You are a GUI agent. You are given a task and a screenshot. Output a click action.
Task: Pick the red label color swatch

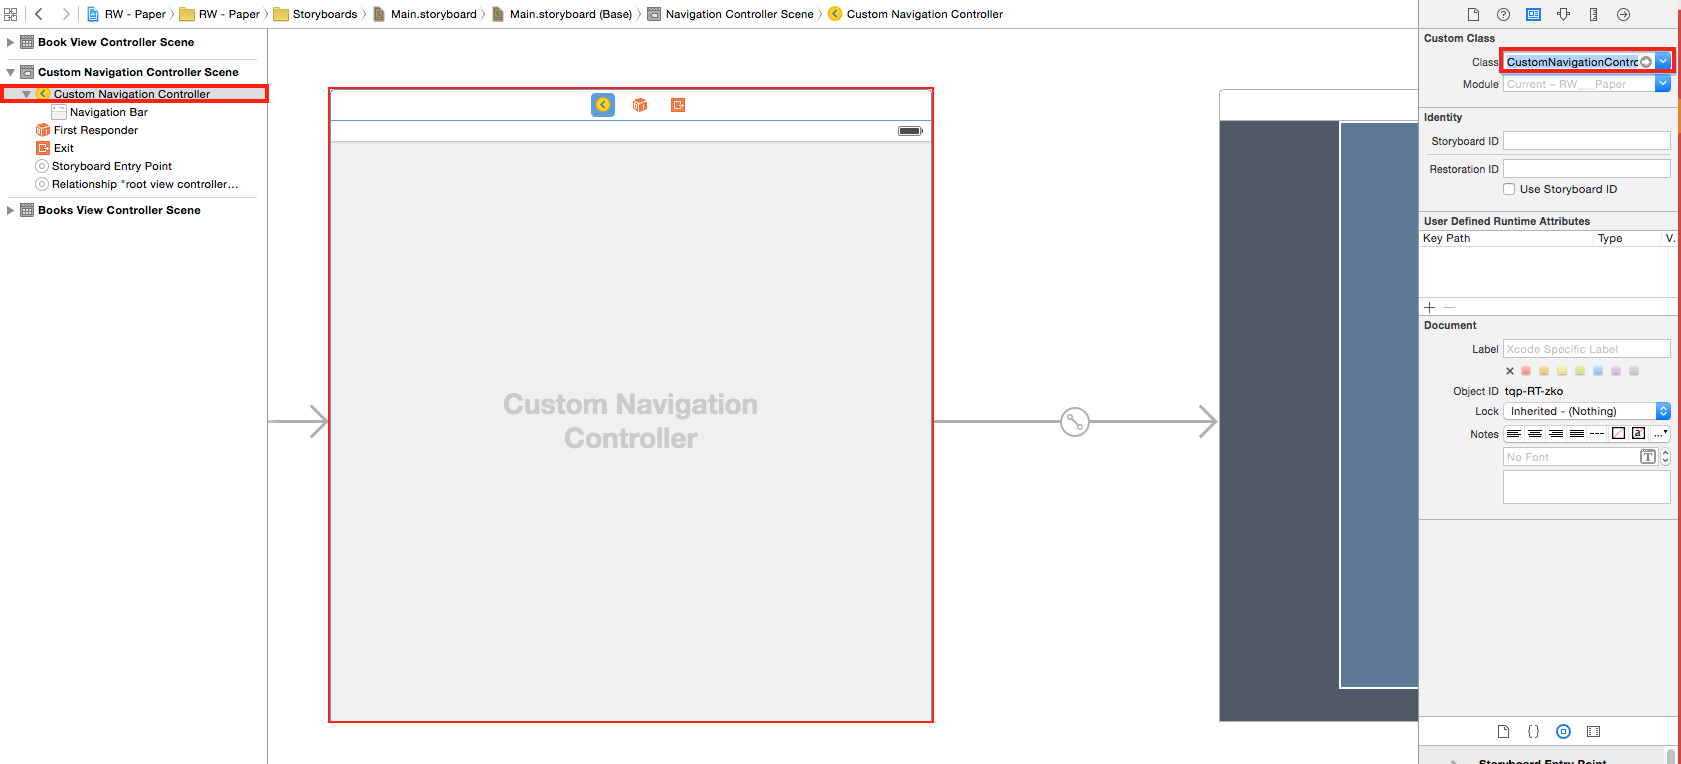pos(1526,371)
